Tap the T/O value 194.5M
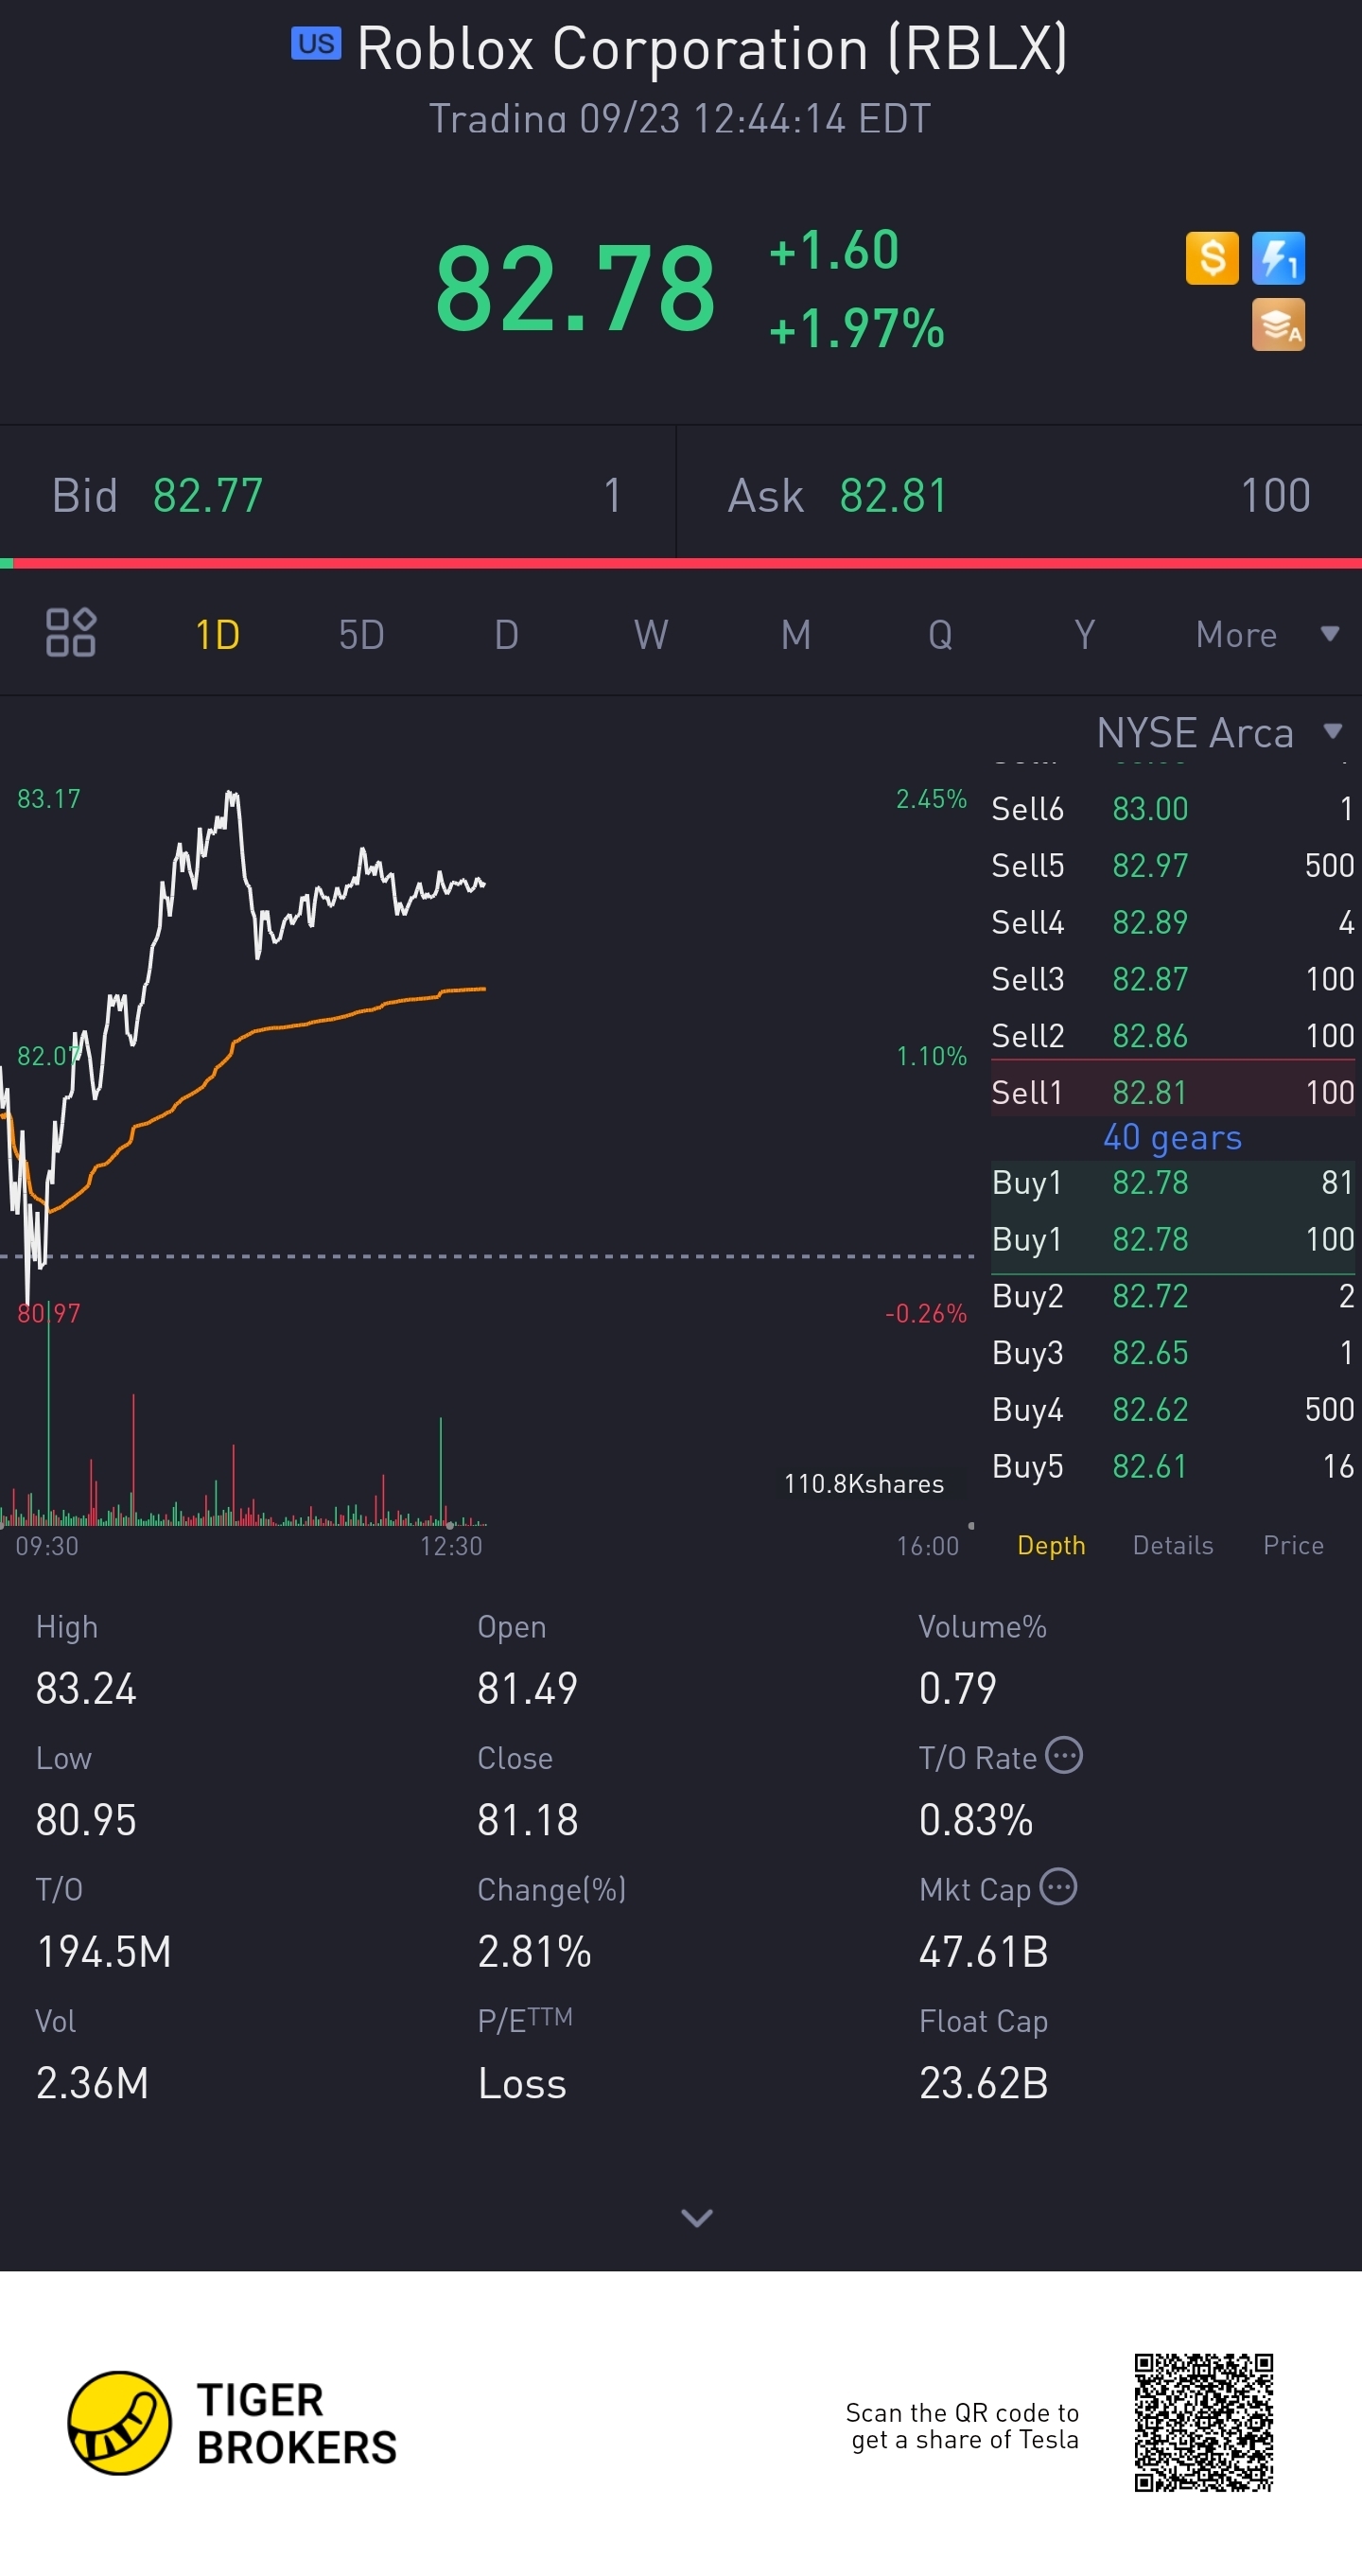The image size is (1362, 2576). 104,1951
